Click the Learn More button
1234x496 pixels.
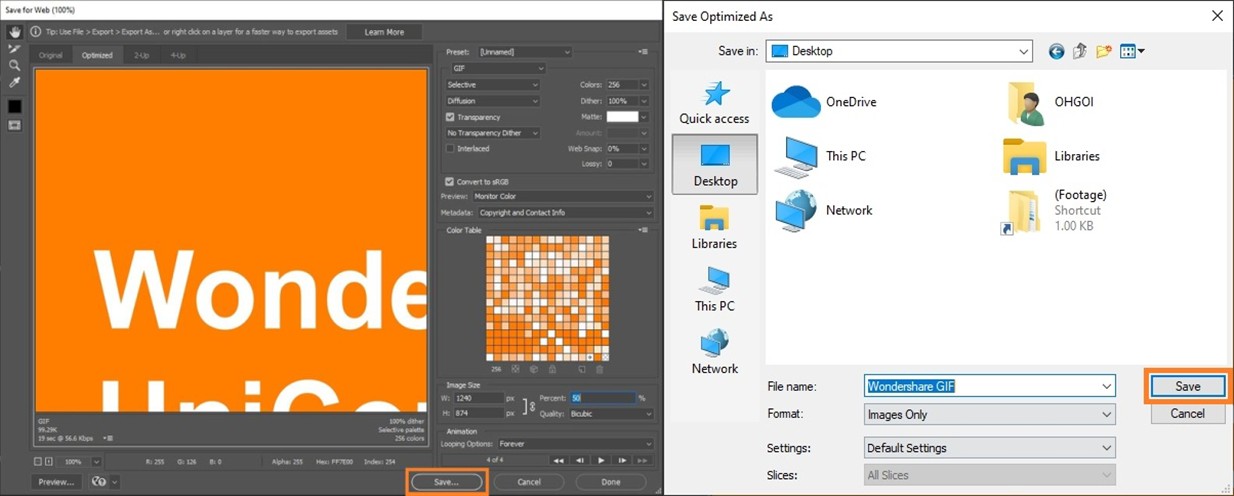pos(384,32)
